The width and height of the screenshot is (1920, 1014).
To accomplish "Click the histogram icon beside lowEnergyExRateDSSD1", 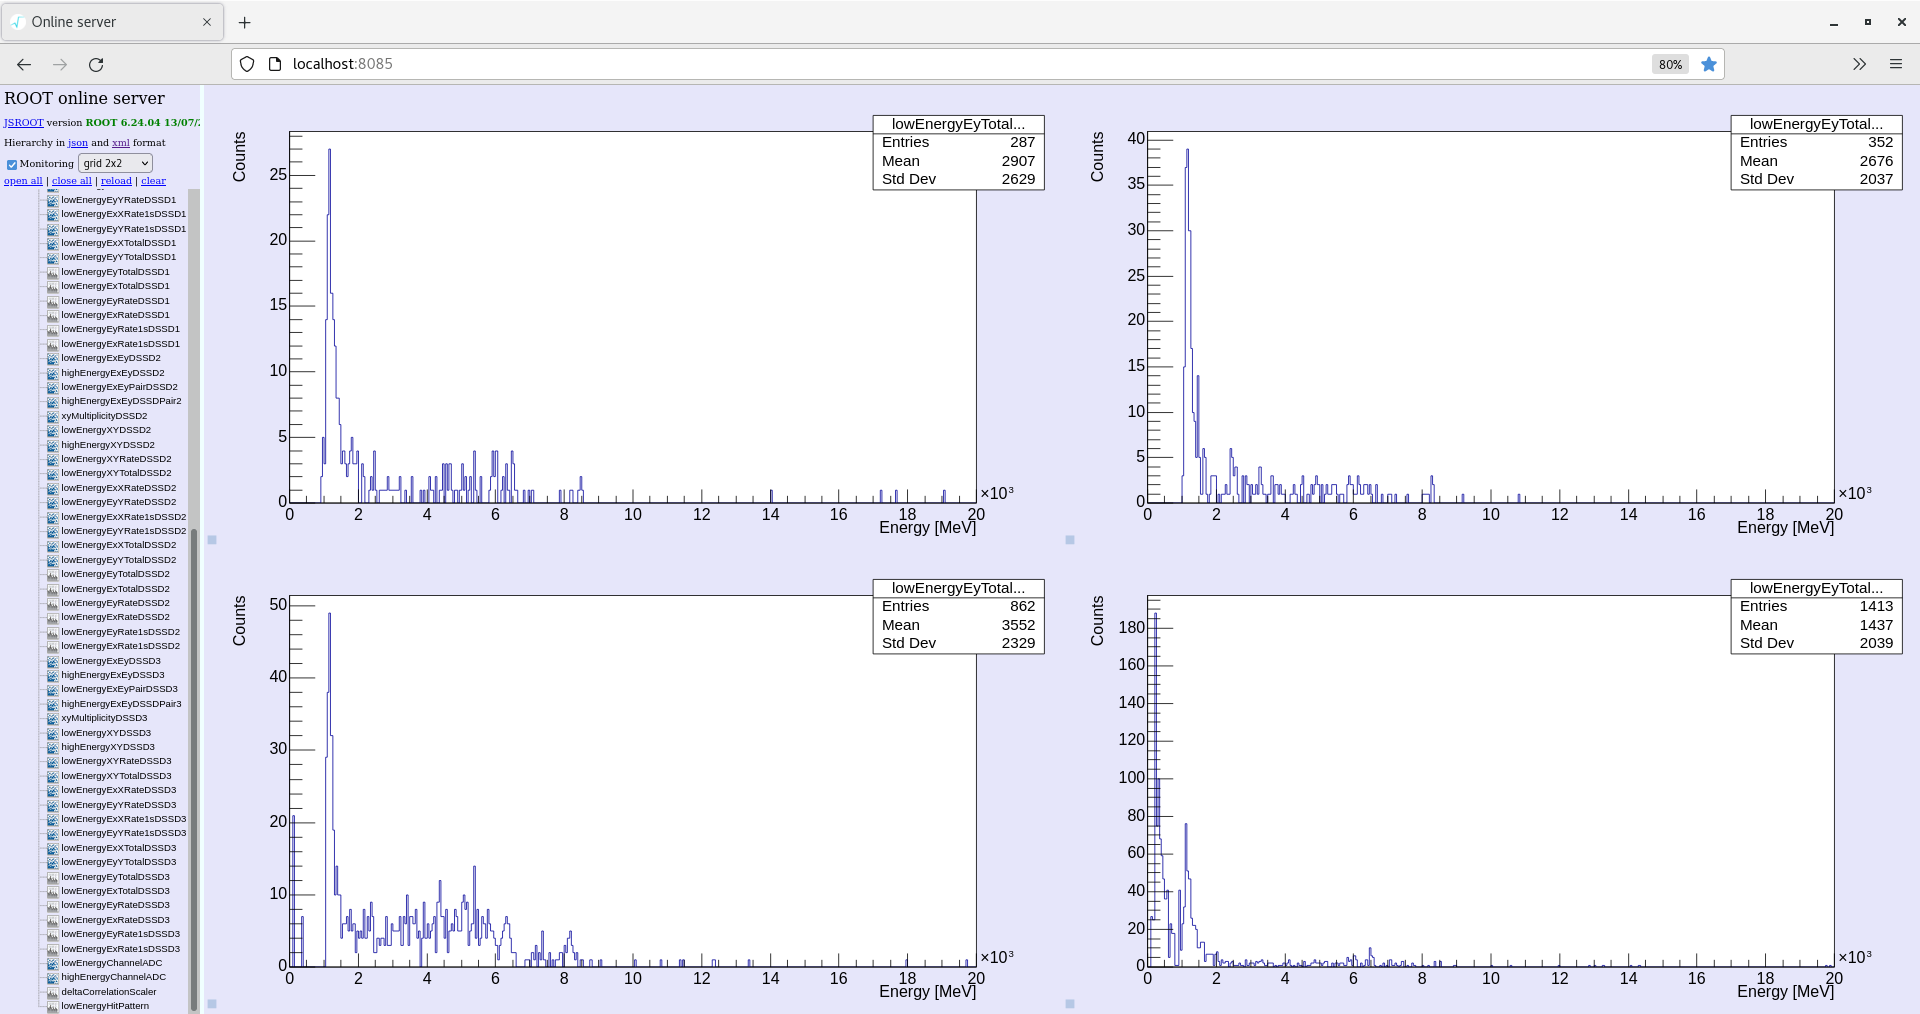I will point(53,315).
